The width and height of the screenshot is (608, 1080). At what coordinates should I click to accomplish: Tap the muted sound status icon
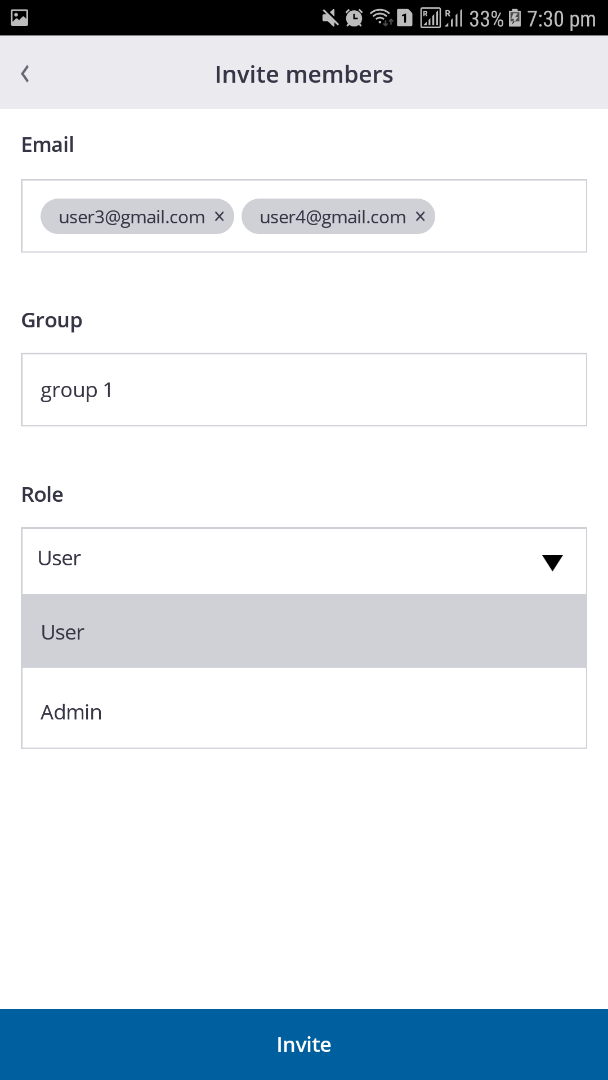[x=330, y=18]
